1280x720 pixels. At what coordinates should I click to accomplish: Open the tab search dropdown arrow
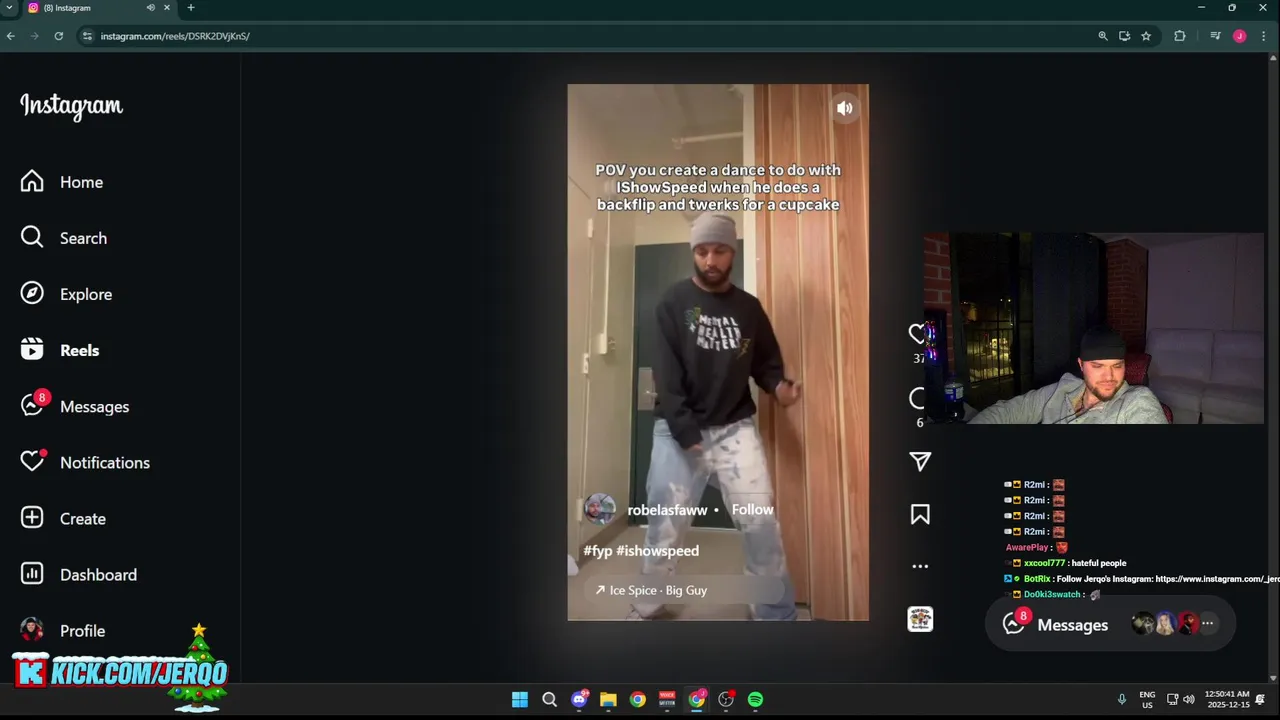(9, 8)
